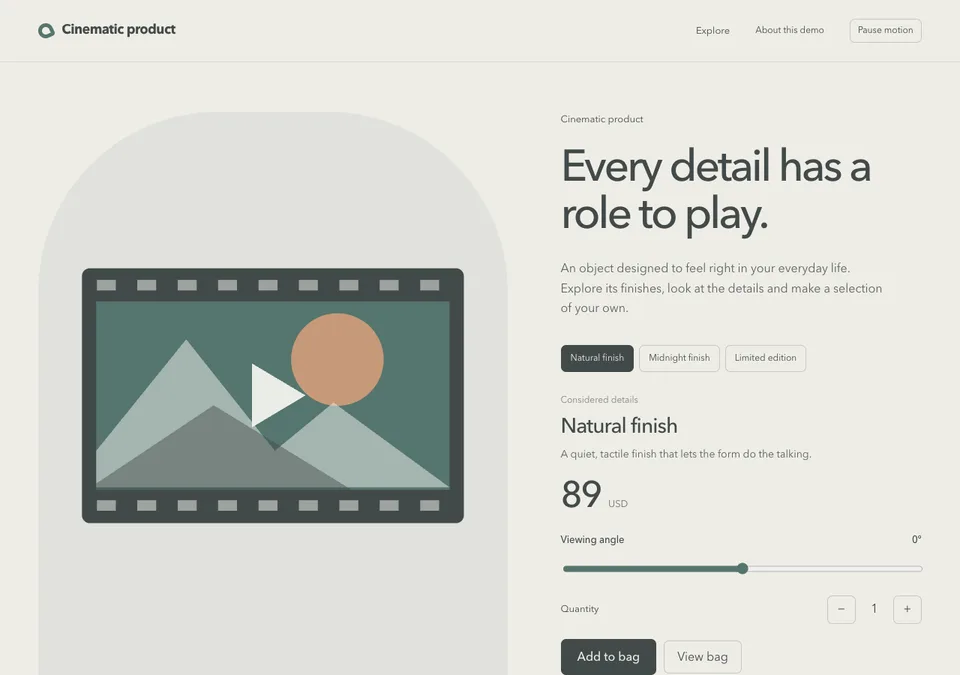Click the View bag button
This screenshot has height=675, width=960.
702,657
